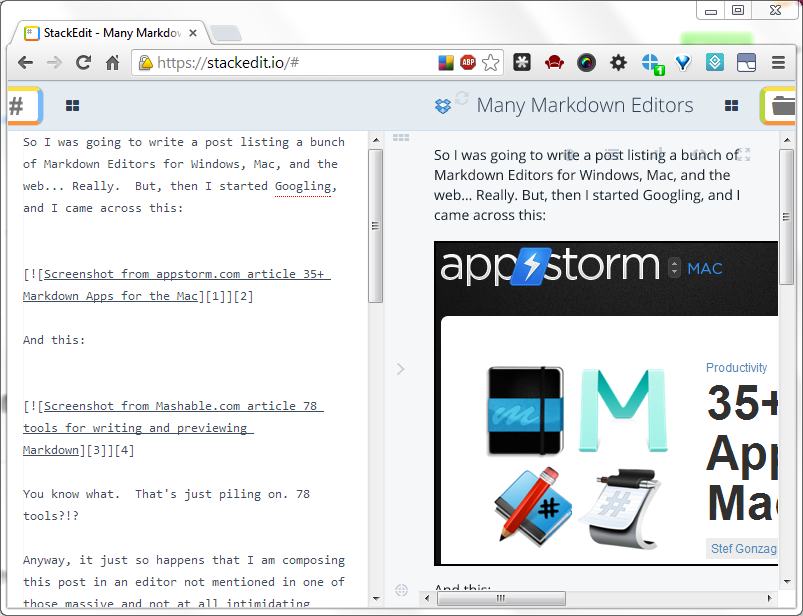Bookmark page with the star icon

490,63
